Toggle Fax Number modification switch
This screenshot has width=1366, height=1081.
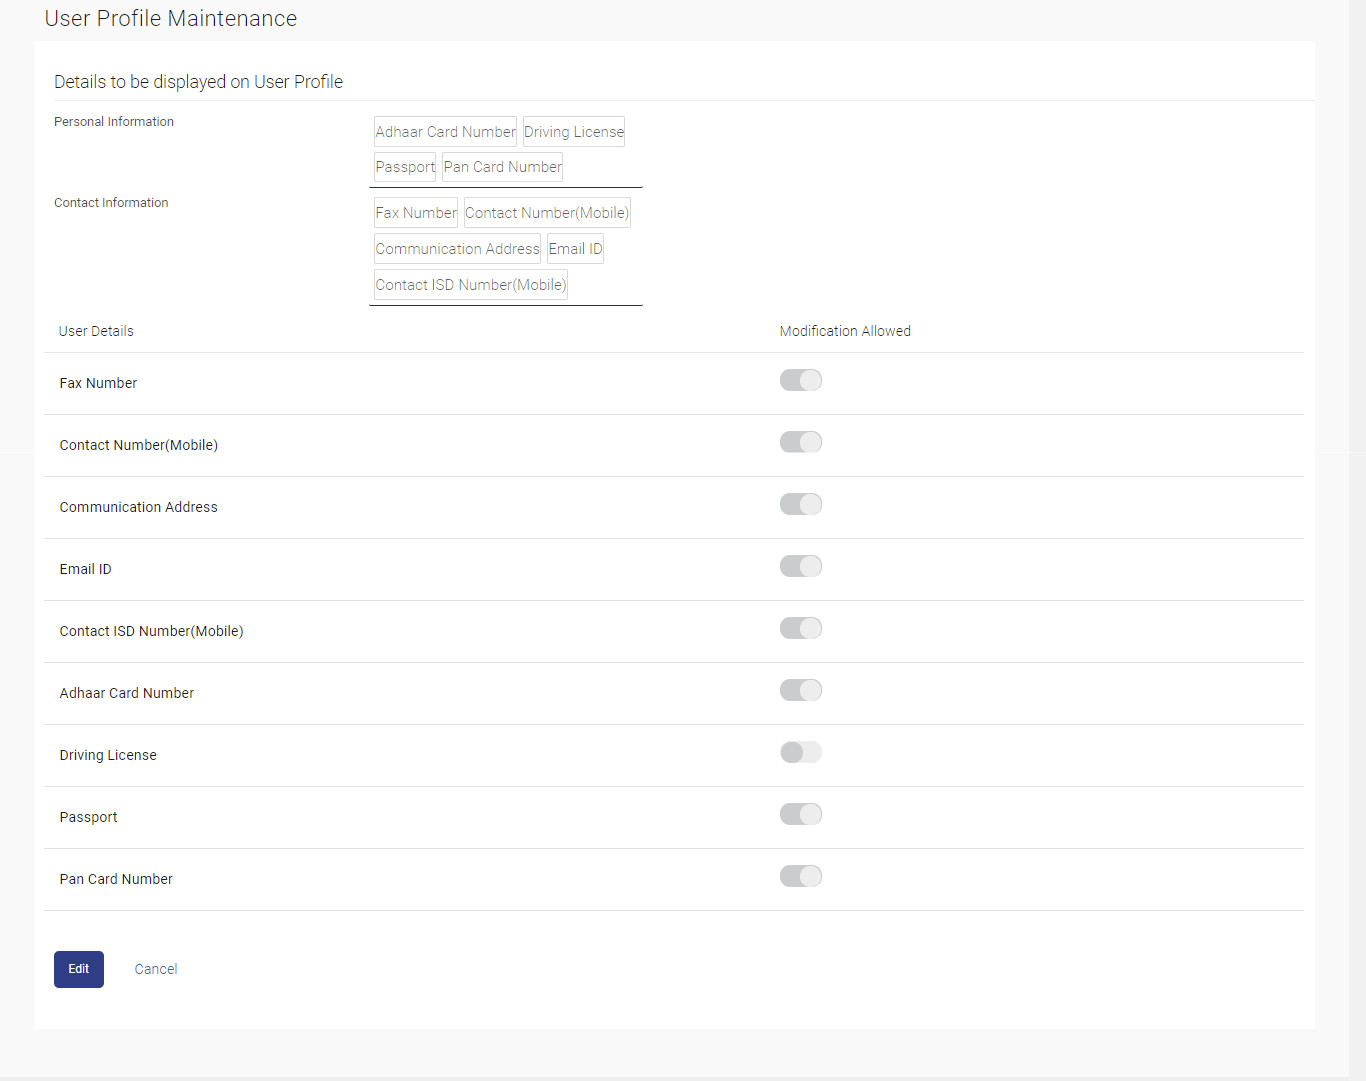(800, 380)
